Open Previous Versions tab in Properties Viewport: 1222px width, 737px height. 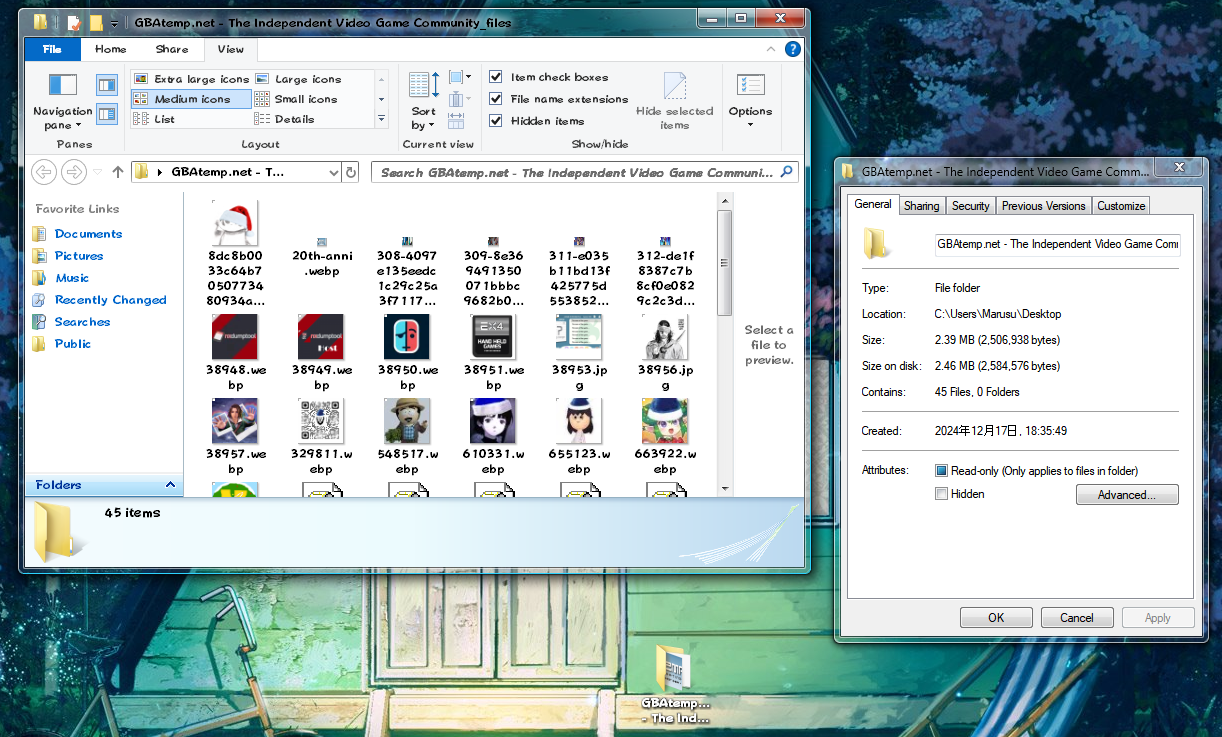click(x=1043, y=205)
